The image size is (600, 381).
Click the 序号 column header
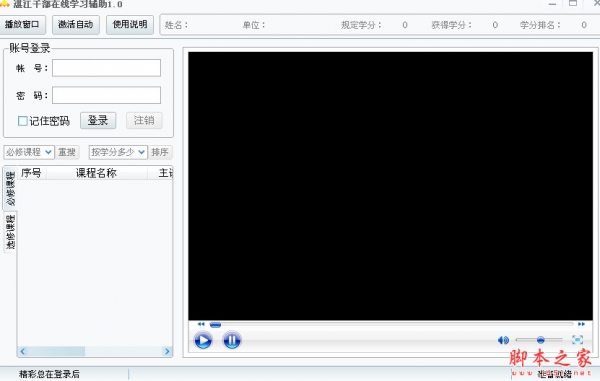(31, 173)
